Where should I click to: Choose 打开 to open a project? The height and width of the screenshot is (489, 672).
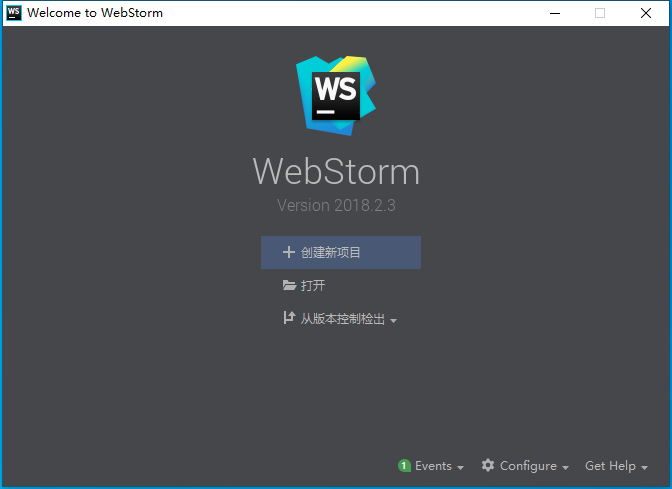[313, 285]
